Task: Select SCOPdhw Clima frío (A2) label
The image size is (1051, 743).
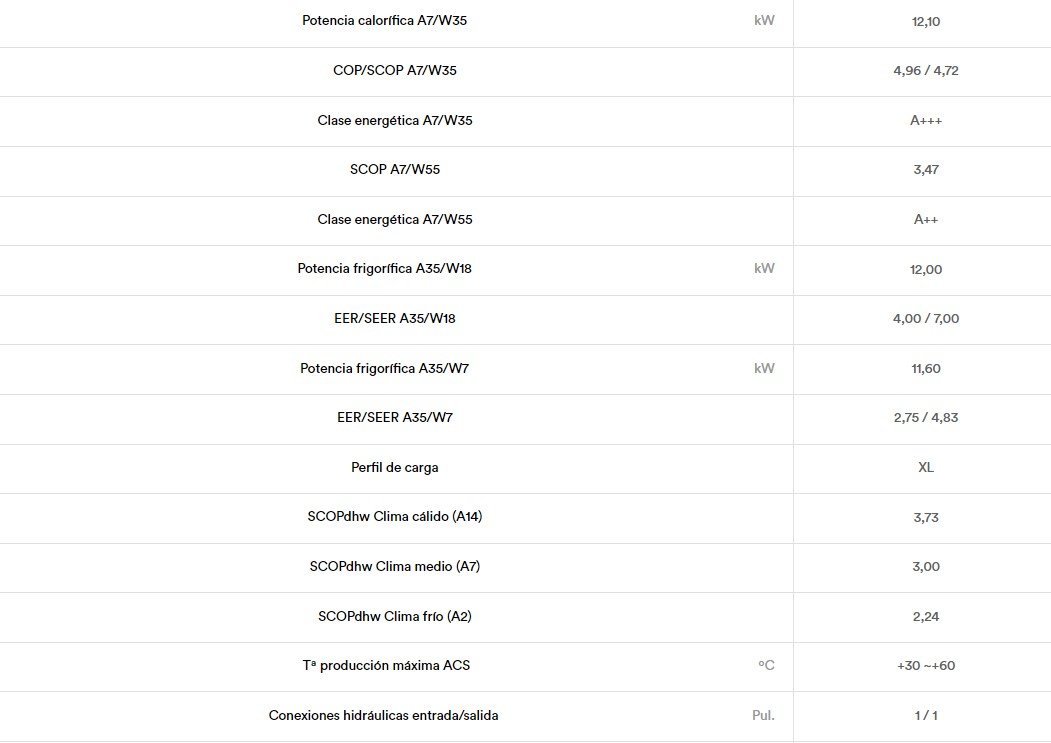Action: pos(395,616)
